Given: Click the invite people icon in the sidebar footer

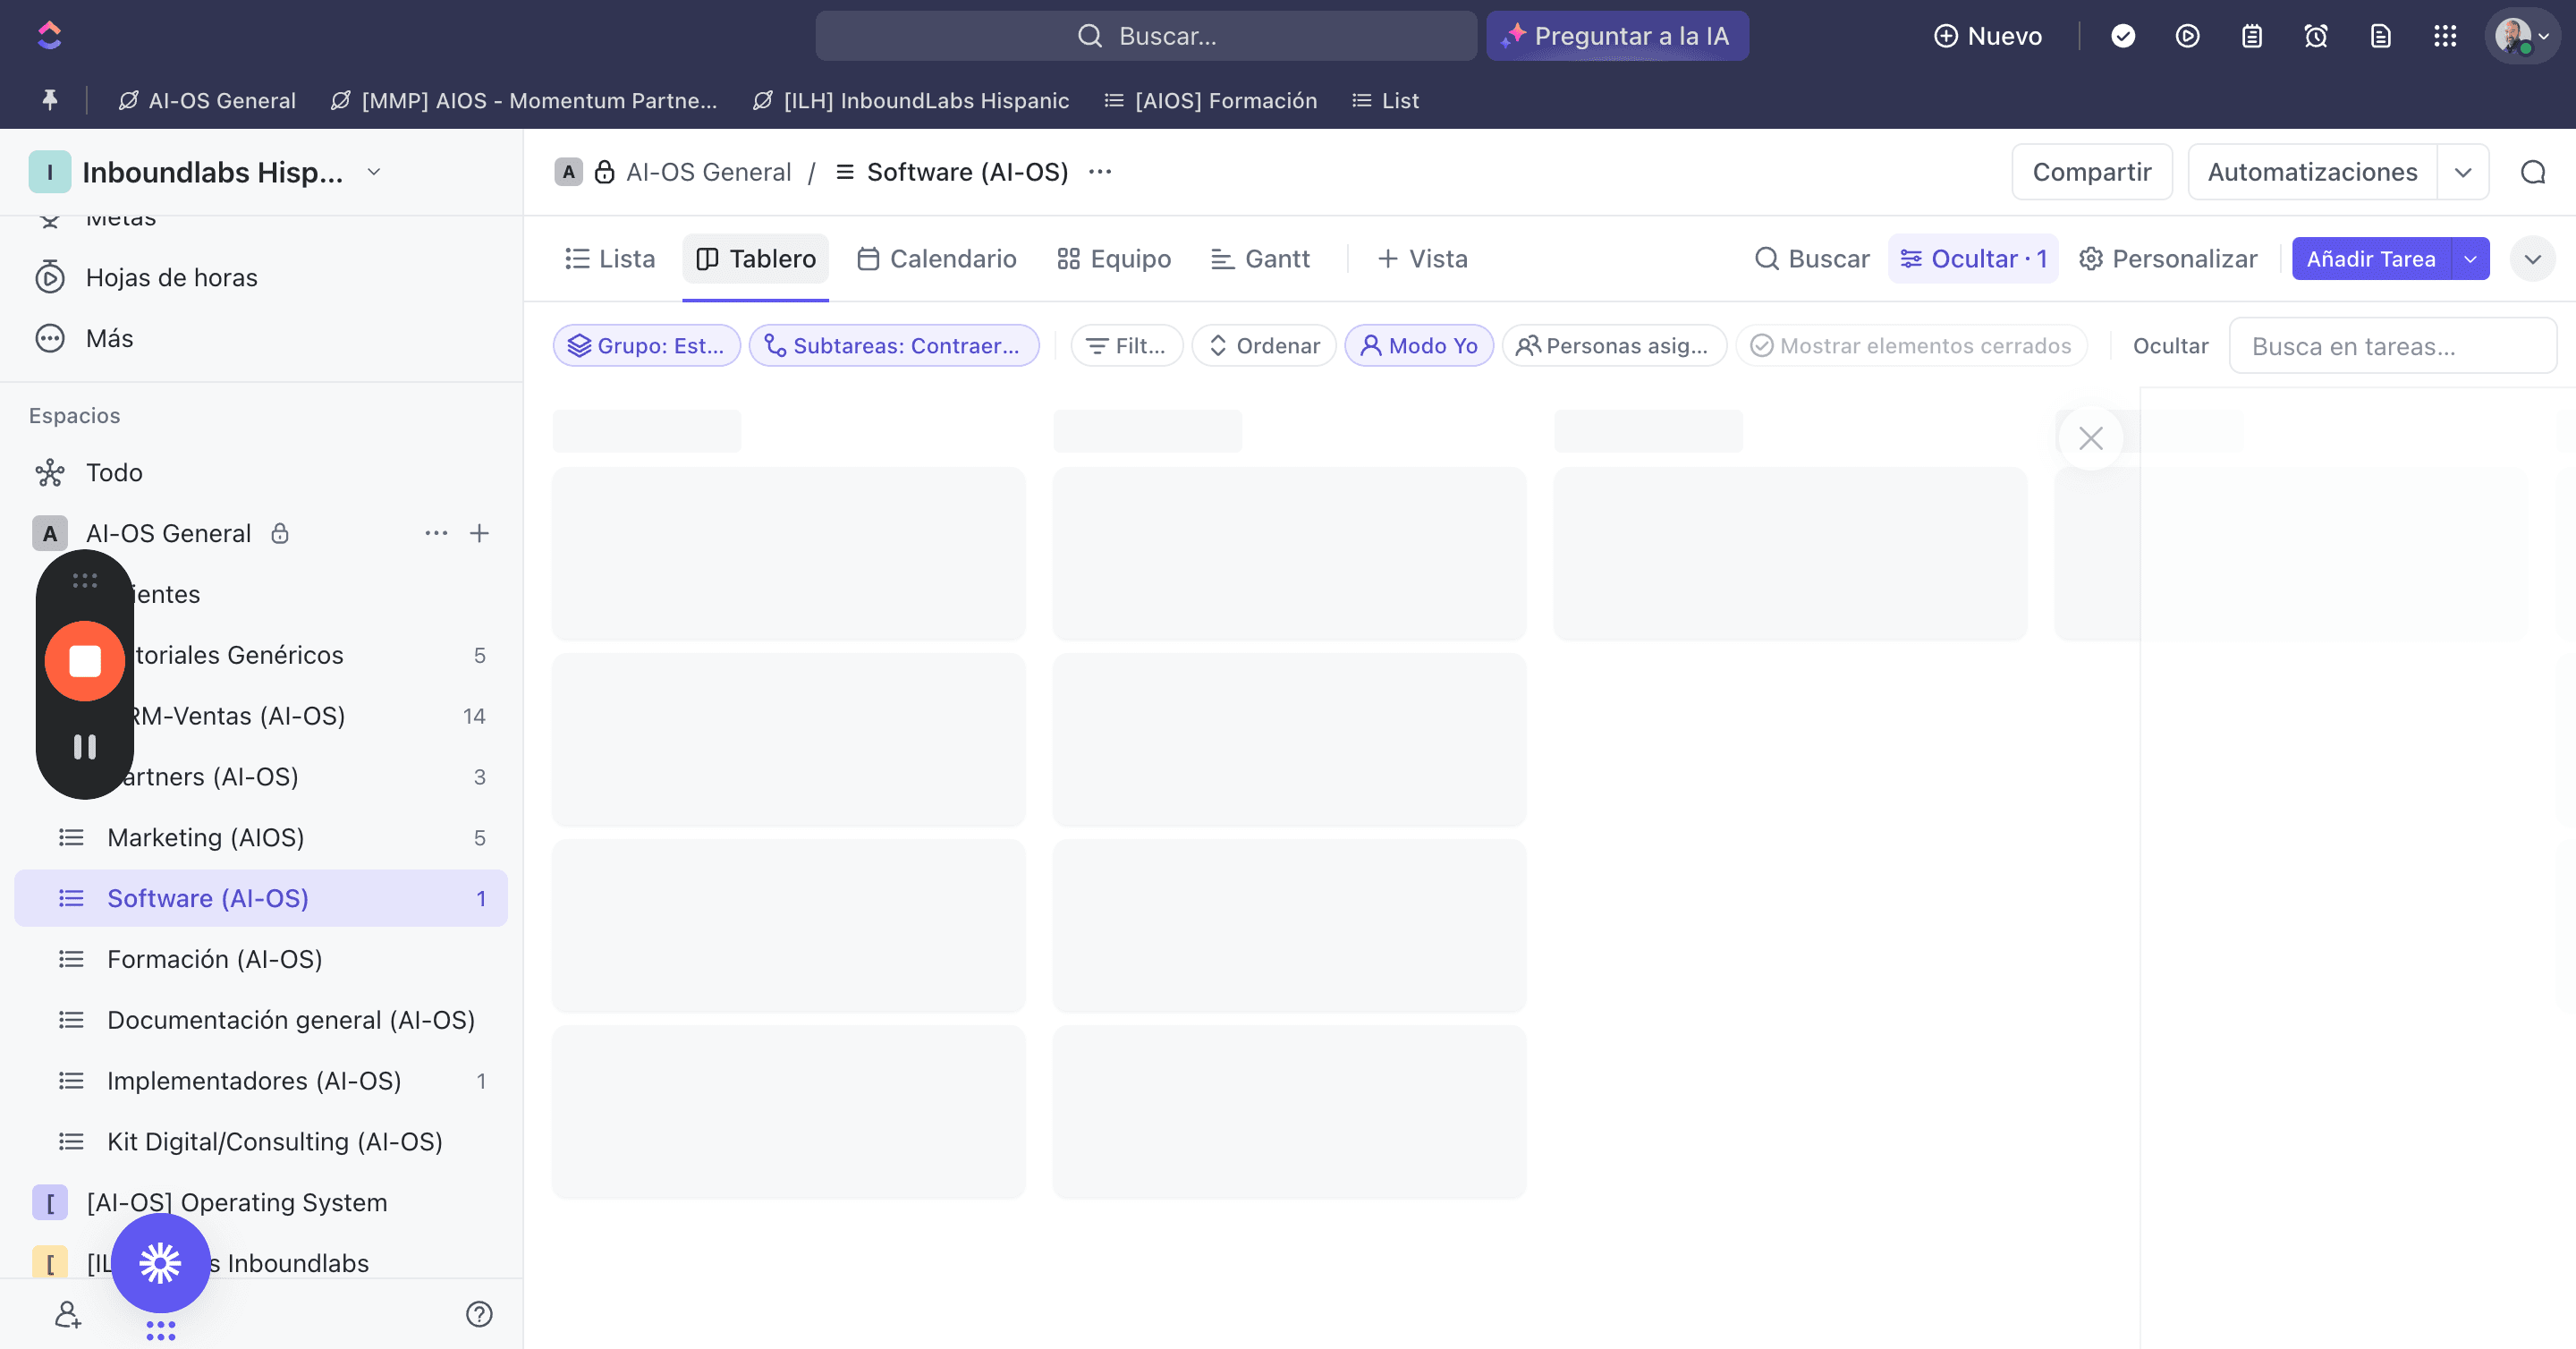Looking at the screenshot, I should [x=67, y=1314].
